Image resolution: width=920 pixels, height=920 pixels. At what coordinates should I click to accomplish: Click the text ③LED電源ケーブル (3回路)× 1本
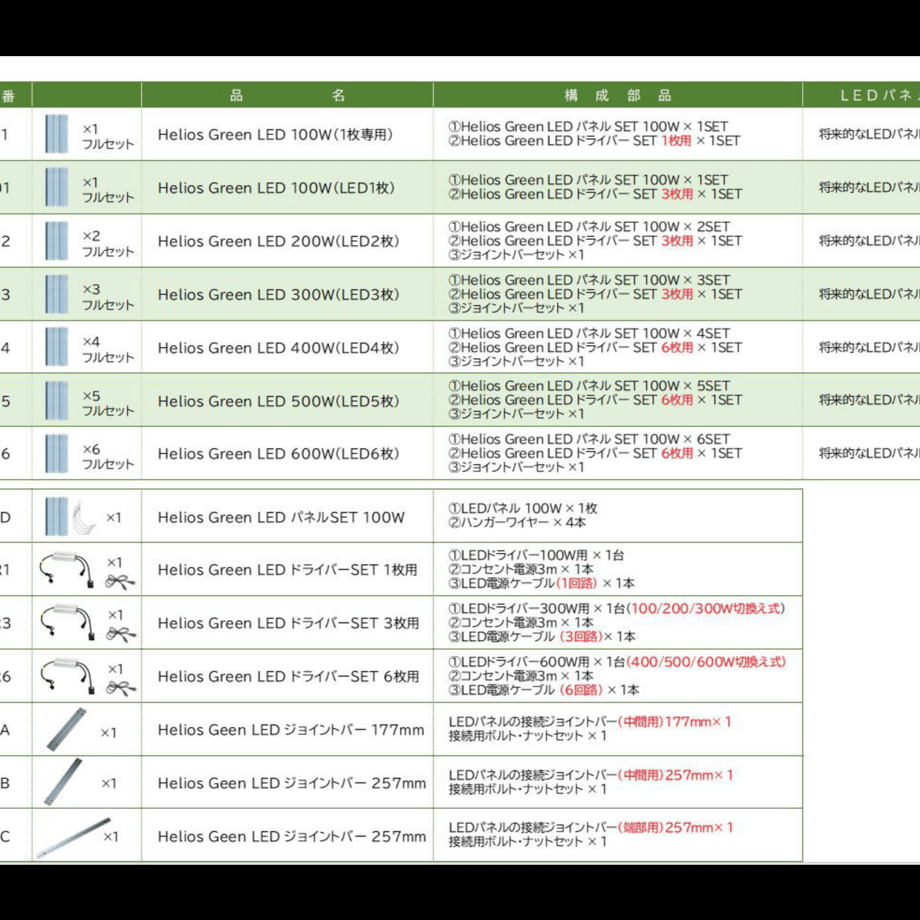[x=542, y=637]
